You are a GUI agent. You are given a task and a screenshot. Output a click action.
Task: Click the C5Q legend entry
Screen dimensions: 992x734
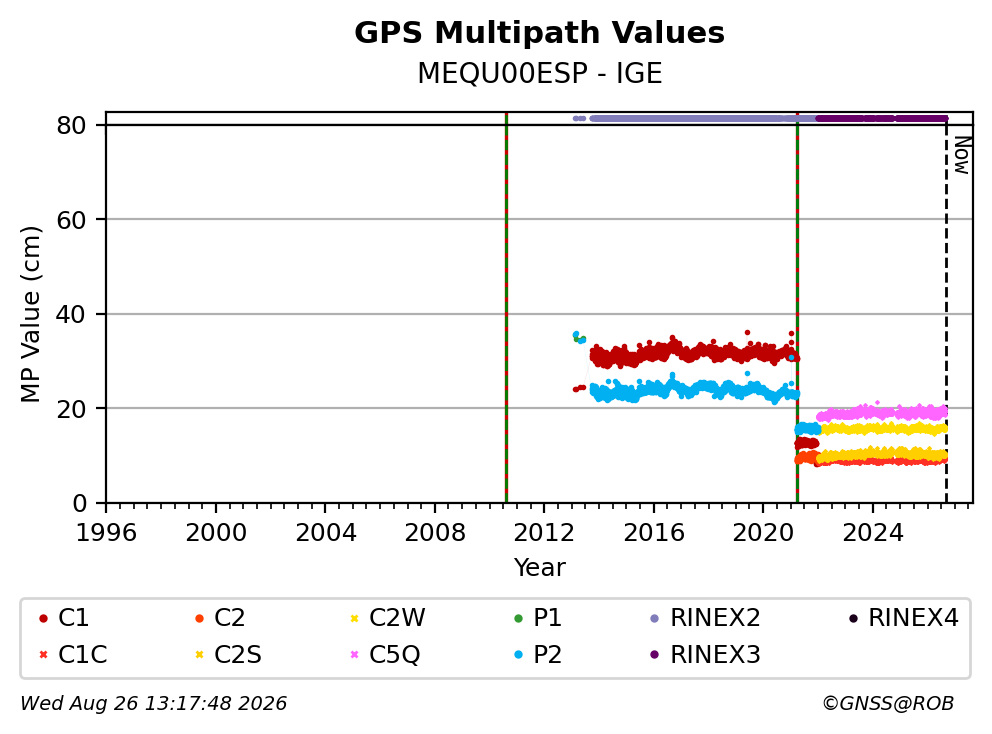(x=385, y=654)
